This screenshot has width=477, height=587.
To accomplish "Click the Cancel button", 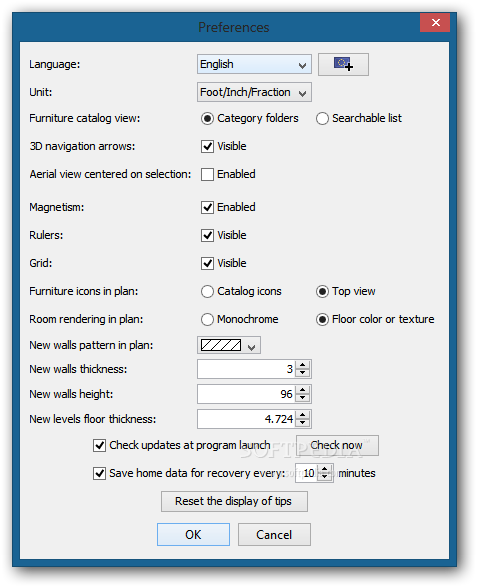I will tap(274, 535).
